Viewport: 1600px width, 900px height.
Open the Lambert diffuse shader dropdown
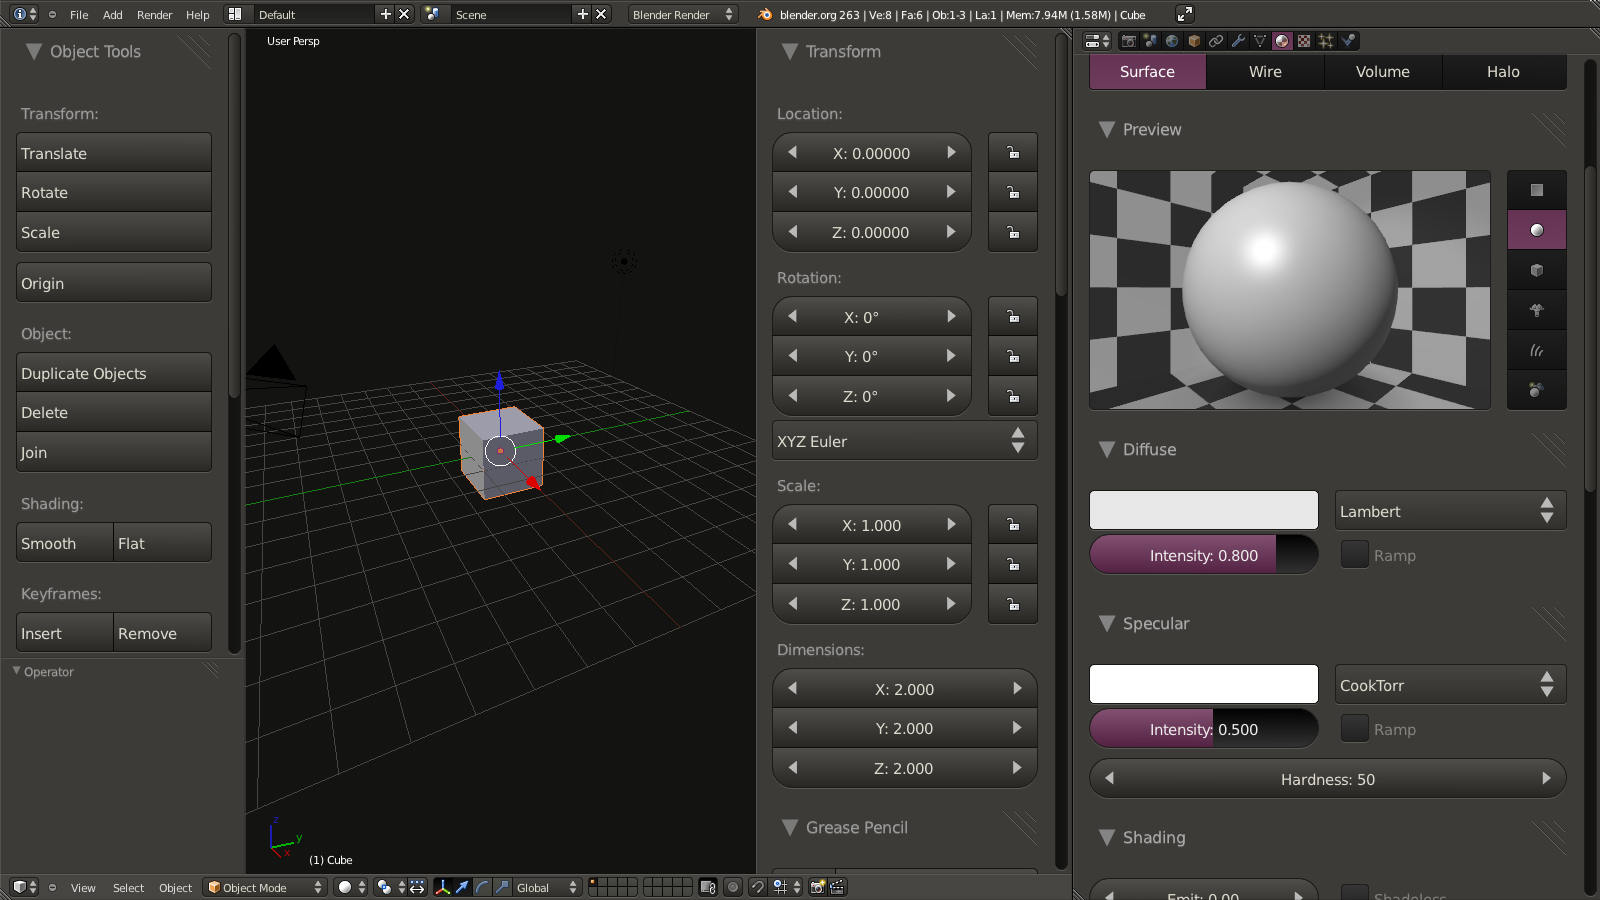(x=1449, y=511)
